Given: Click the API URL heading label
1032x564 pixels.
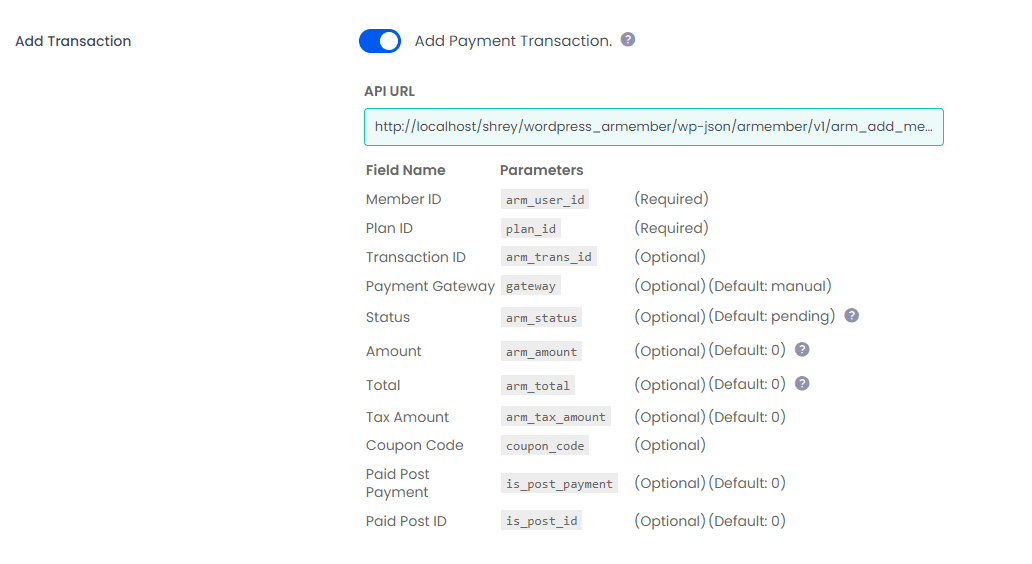Looking at the screenshot, I should [x=389, y=91].
